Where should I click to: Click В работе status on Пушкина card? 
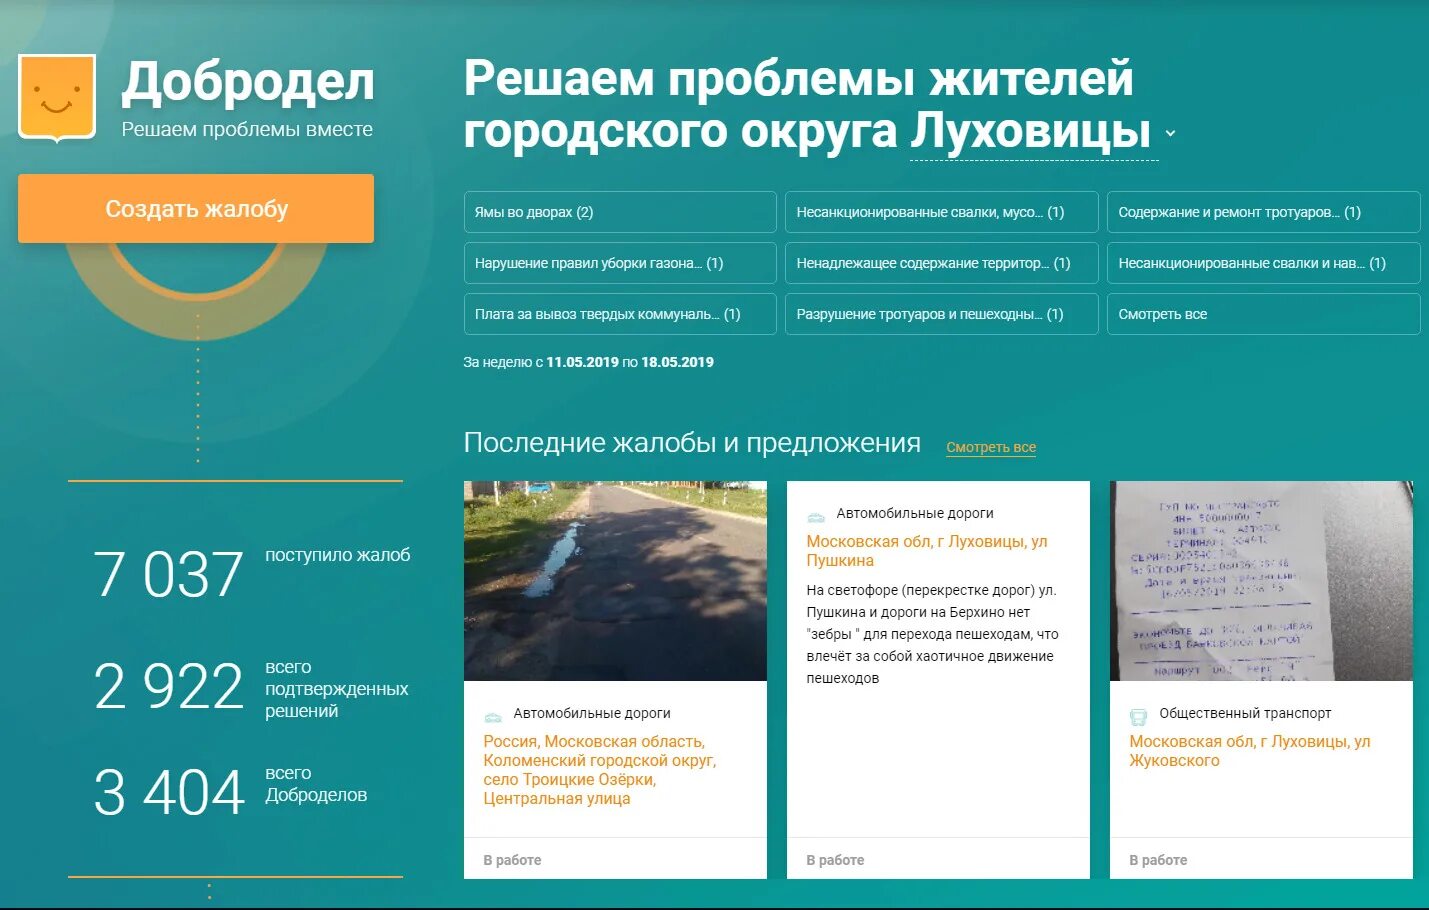pyautogui.click(x=835, y=860)
